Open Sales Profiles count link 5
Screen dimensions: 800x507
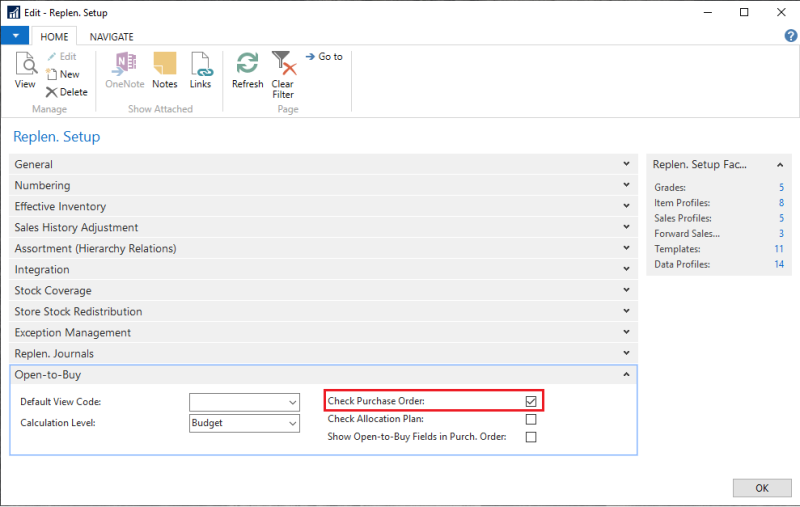(x=781, y=218)
